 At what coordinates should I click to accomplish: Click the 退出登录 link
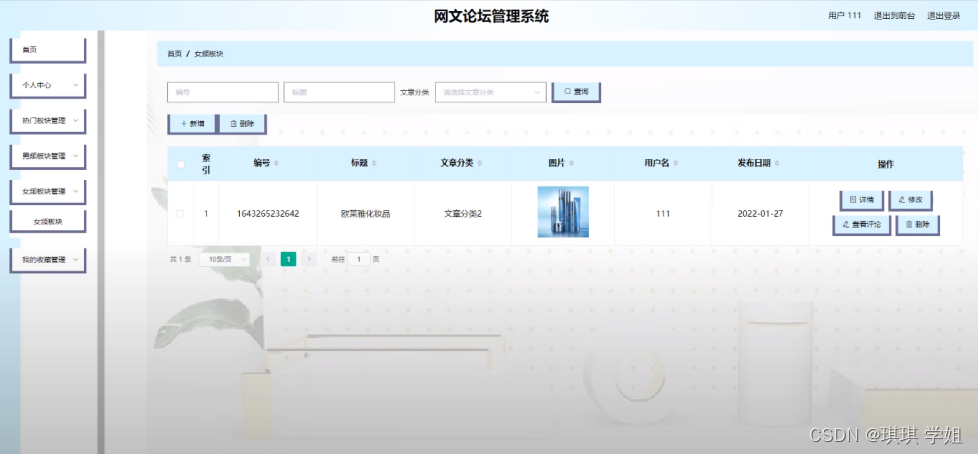[x=944, y=16]
